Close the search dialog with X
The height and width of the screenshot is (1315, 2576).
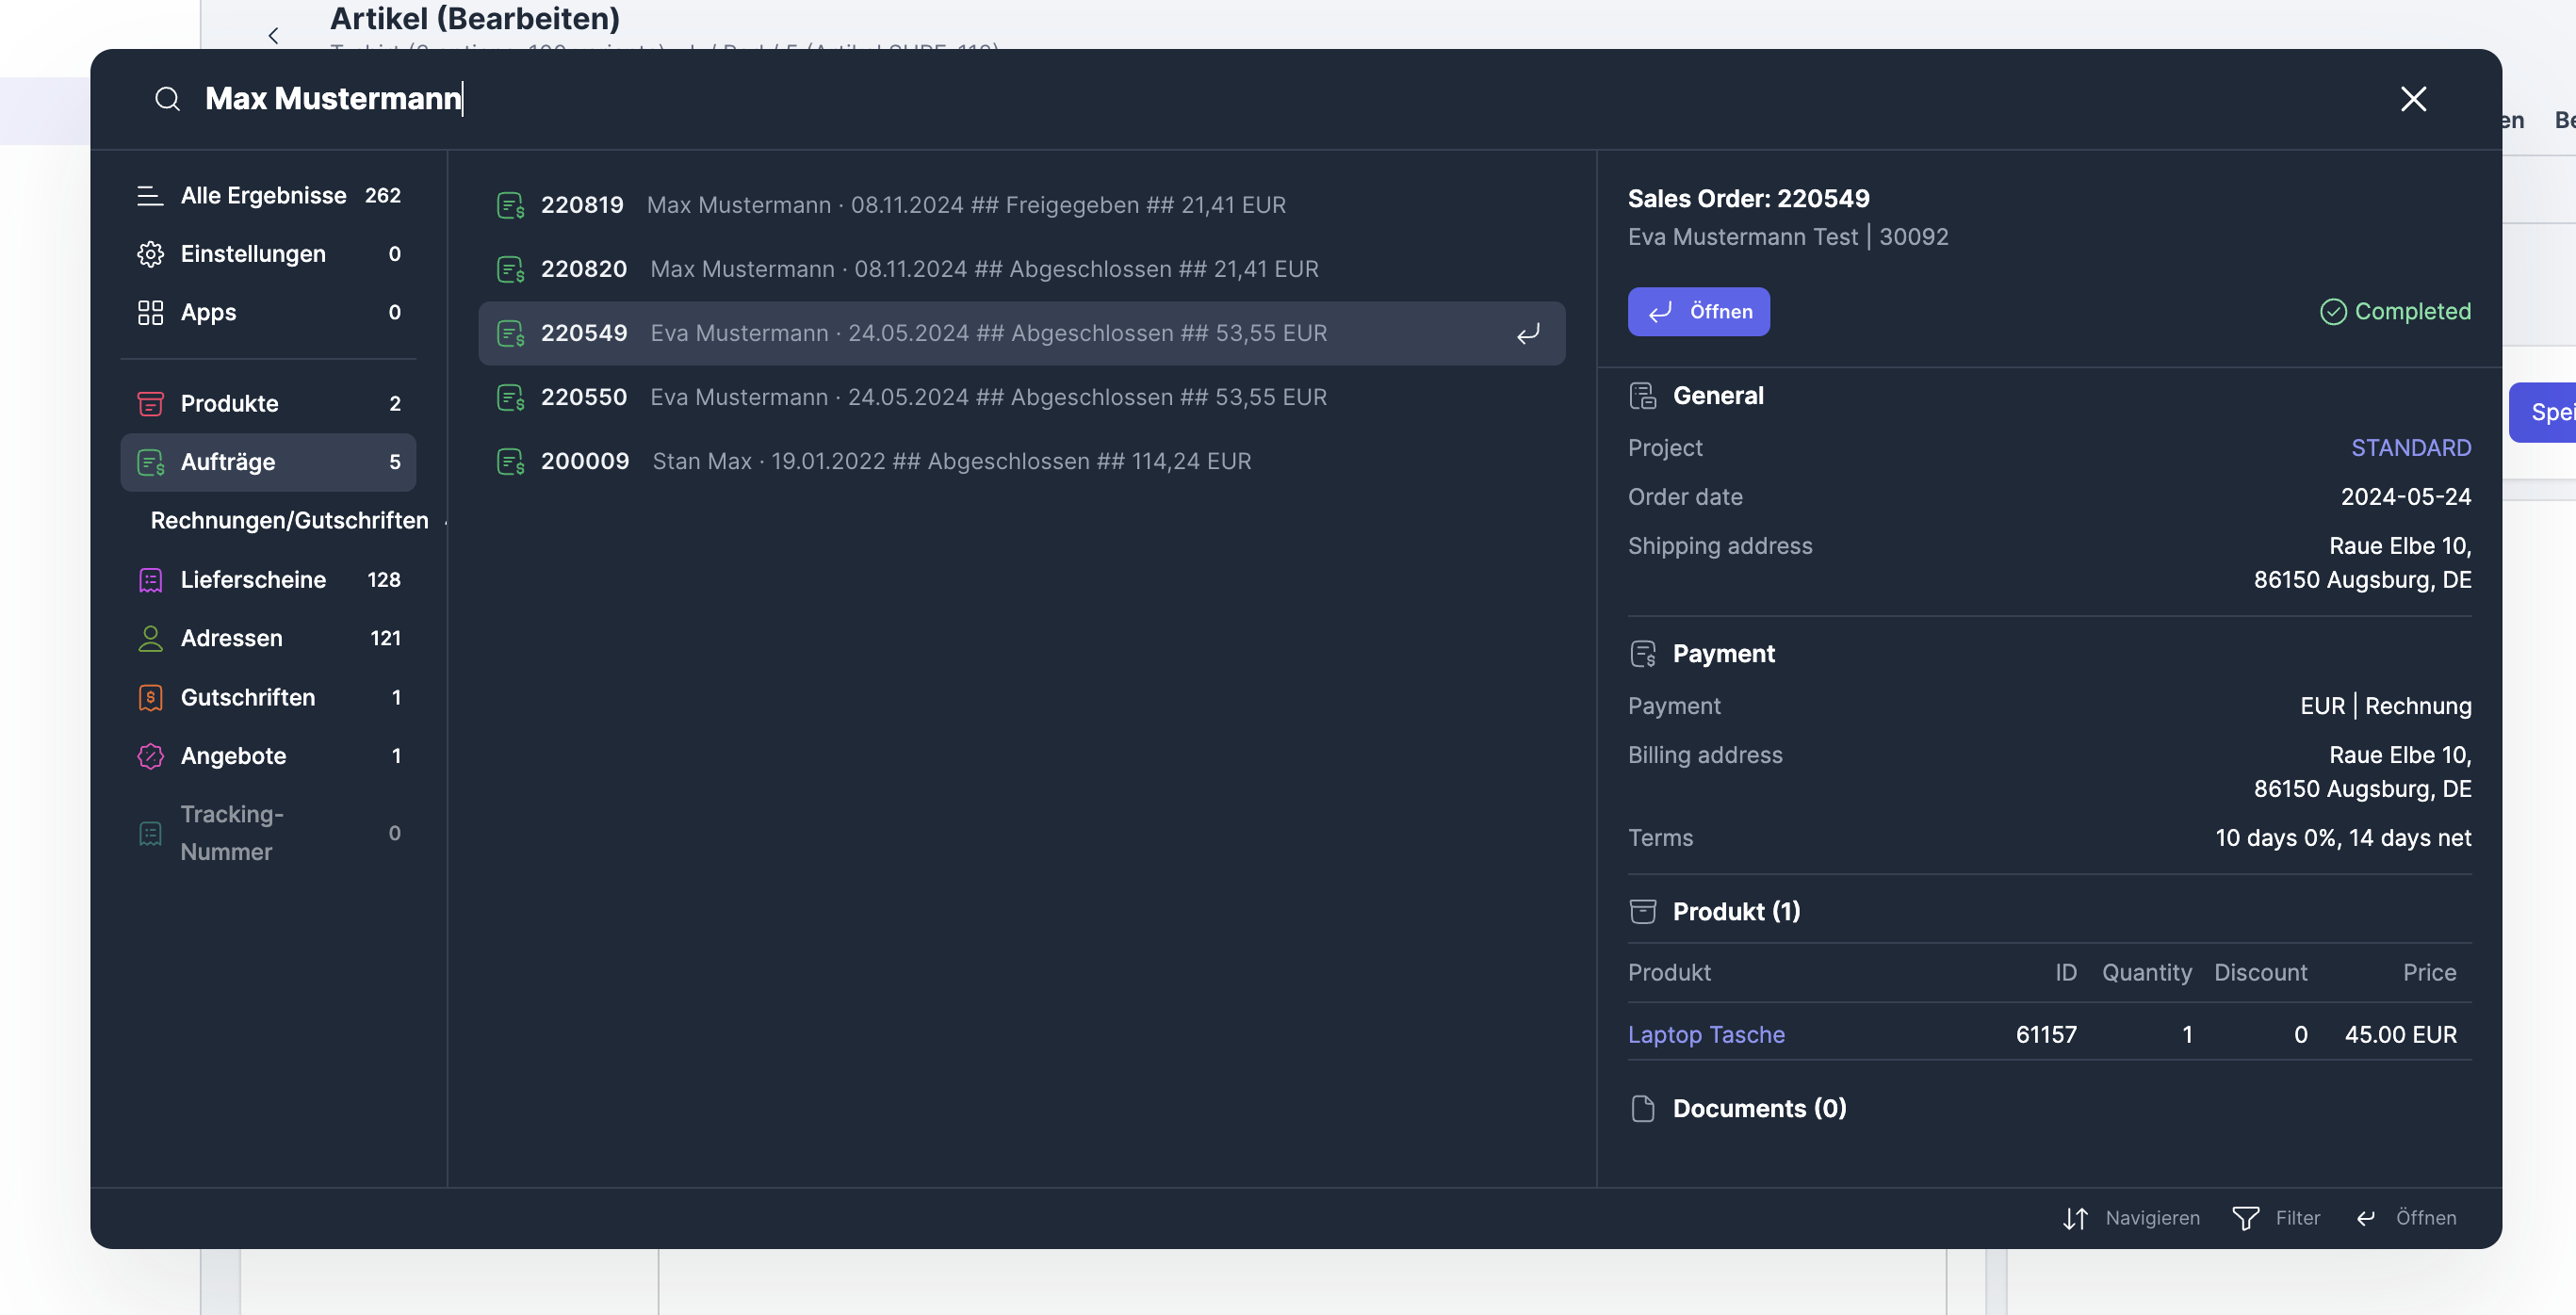coord(2413,99)
